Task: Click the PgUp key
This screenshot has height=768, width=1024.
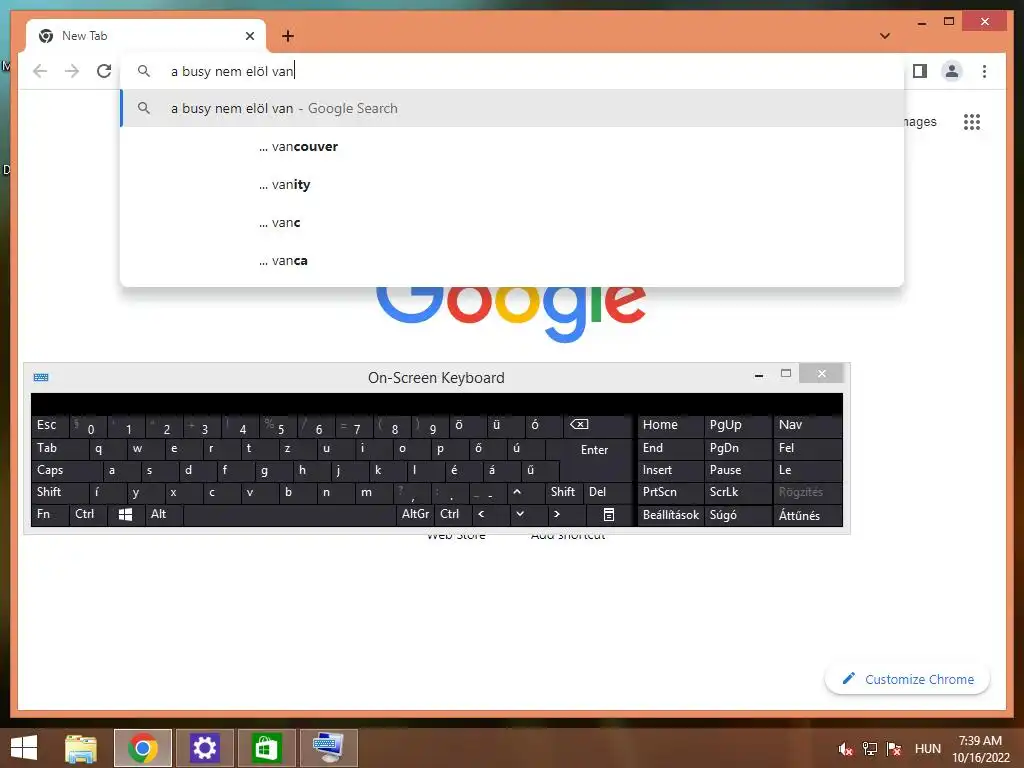Action: coord(737,426)
